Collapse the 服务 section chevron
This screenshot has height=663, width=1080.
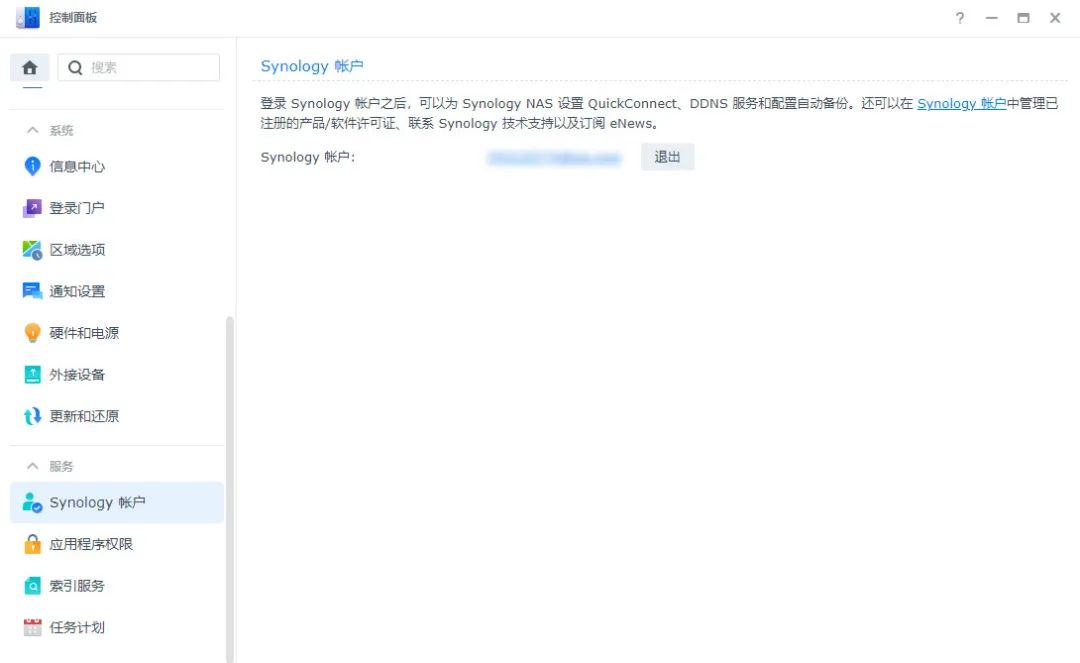[32, 466]
